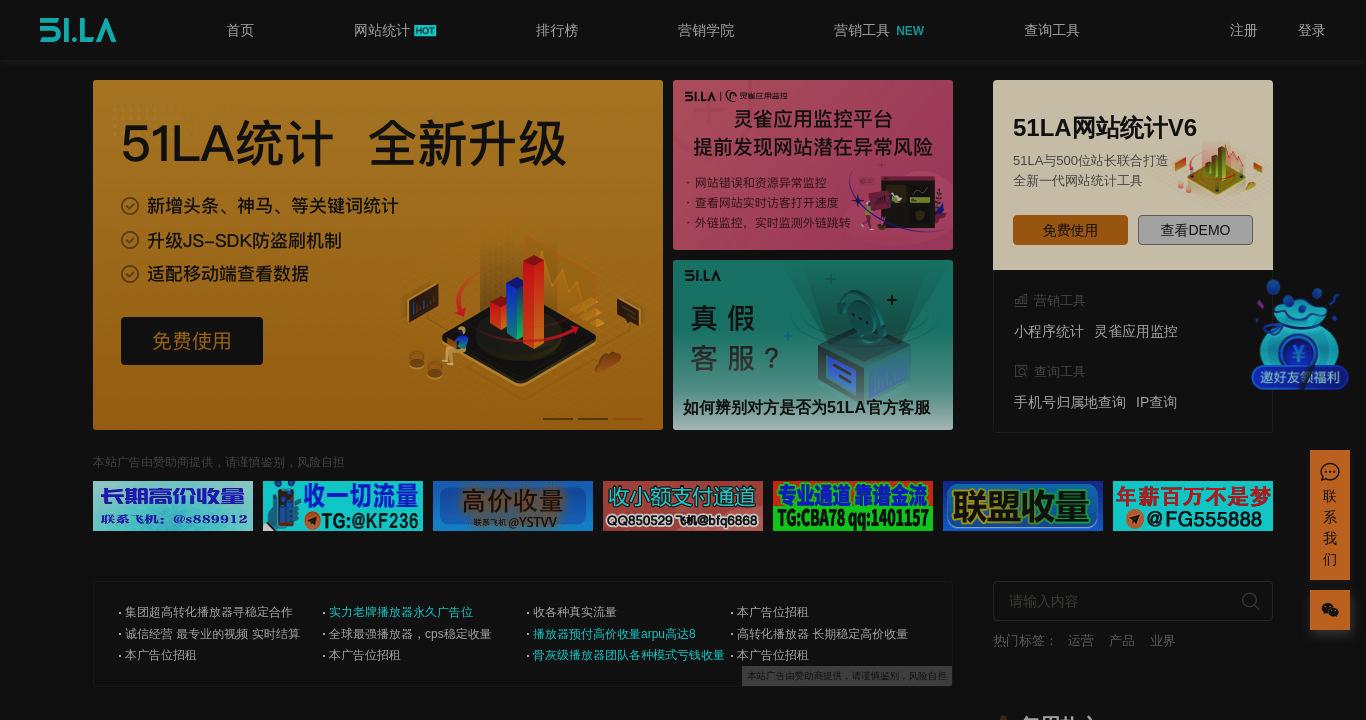Click 专业通道 靠谱金流 ad banner

pos(853,506)
